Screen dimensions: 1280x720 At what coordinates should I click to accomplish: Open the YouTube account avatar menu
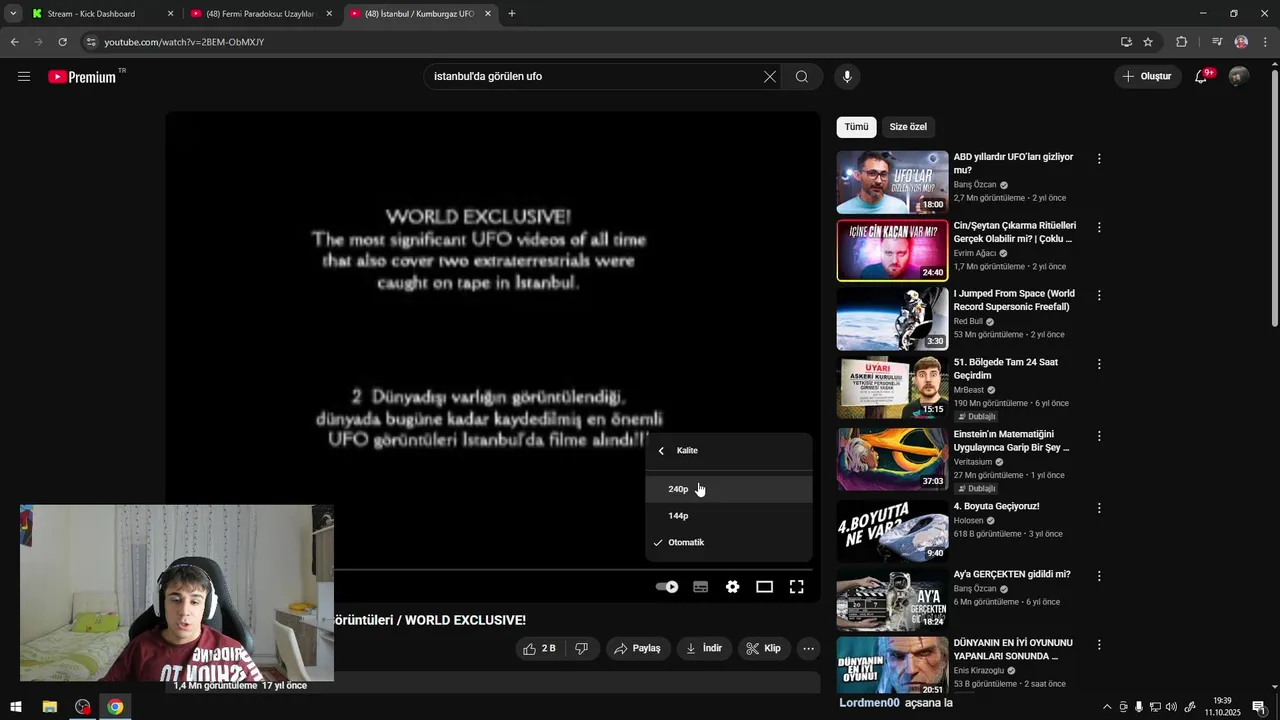1239,76
